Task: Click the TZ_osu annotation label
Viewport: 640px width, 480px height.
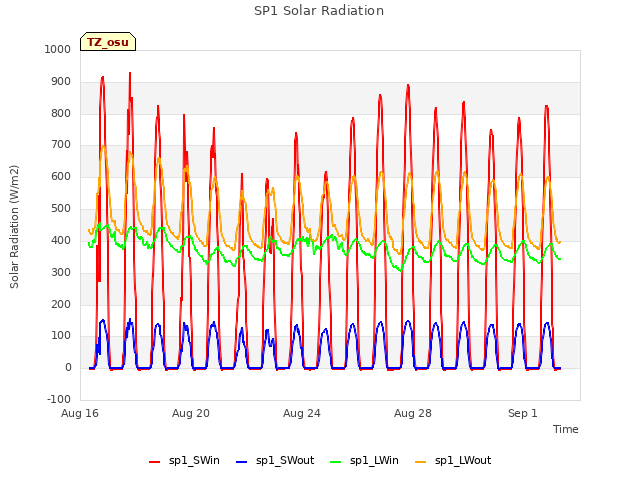Action: coord(108,42)
